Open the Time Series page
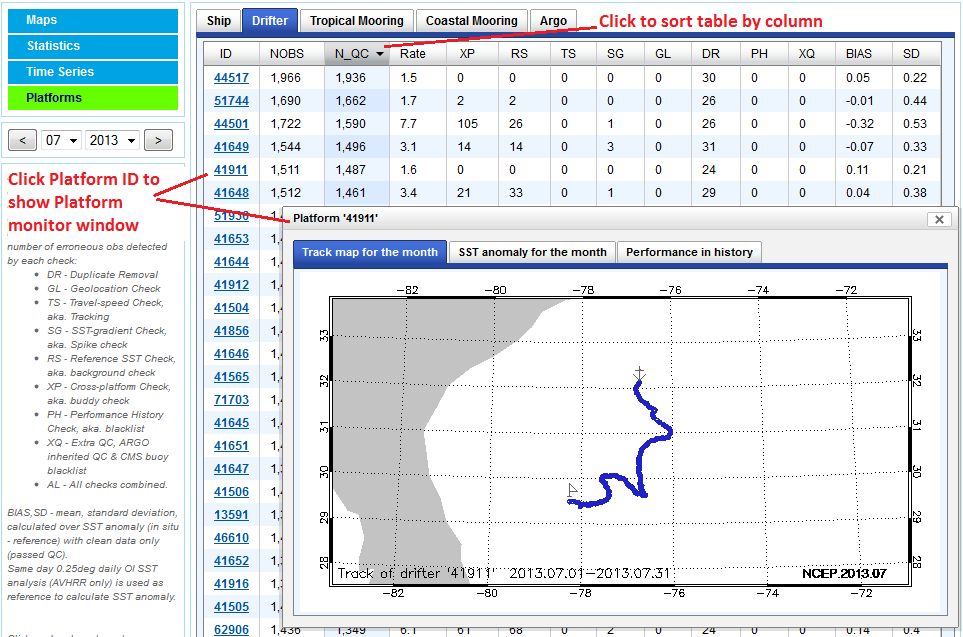Viewport: 963px width, 637px height. (92, 72)
